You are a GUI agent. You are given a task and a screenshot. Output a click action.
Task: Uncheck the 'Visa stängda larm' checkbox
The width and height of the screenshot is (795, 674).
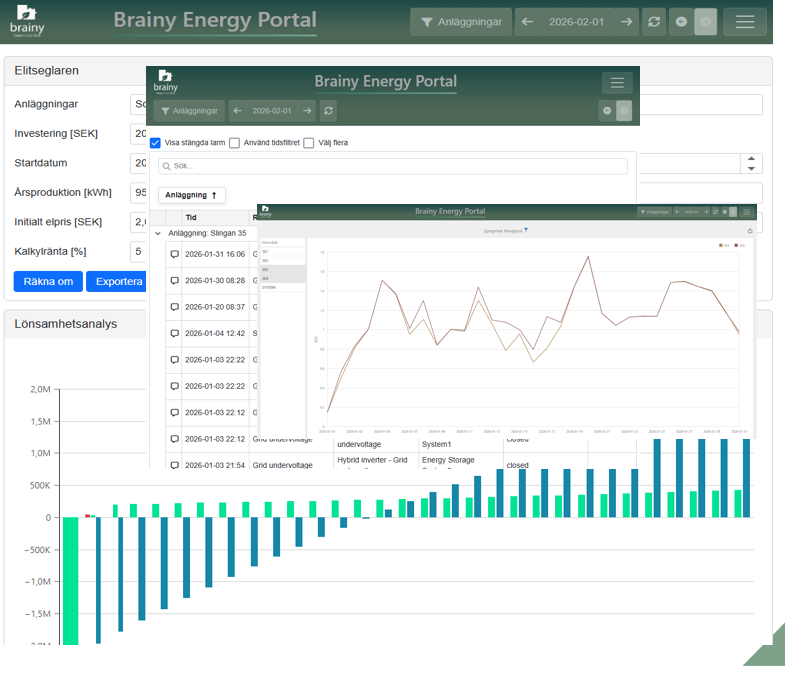[x=156, y=143]
